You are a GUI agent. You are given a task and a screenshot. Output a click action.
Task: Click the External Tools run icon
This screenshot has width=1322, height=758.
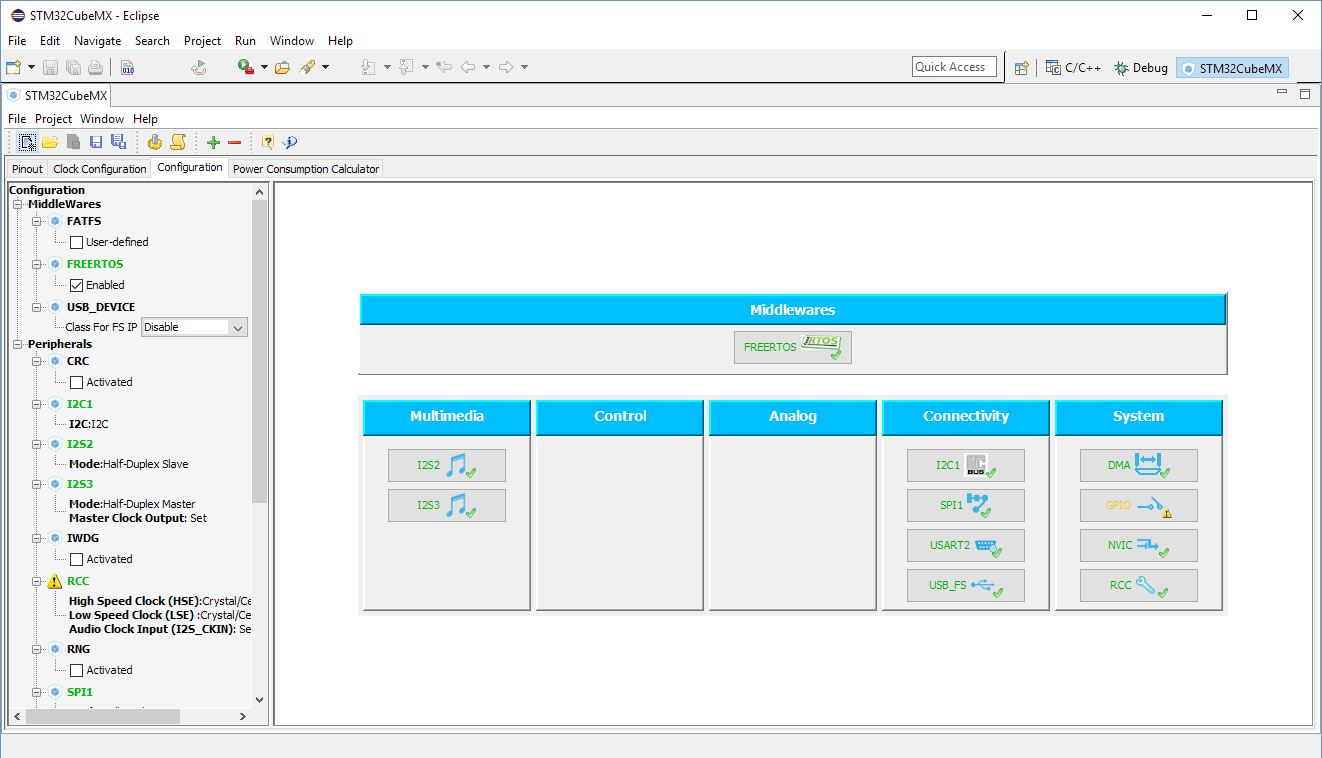pos(246,67)
